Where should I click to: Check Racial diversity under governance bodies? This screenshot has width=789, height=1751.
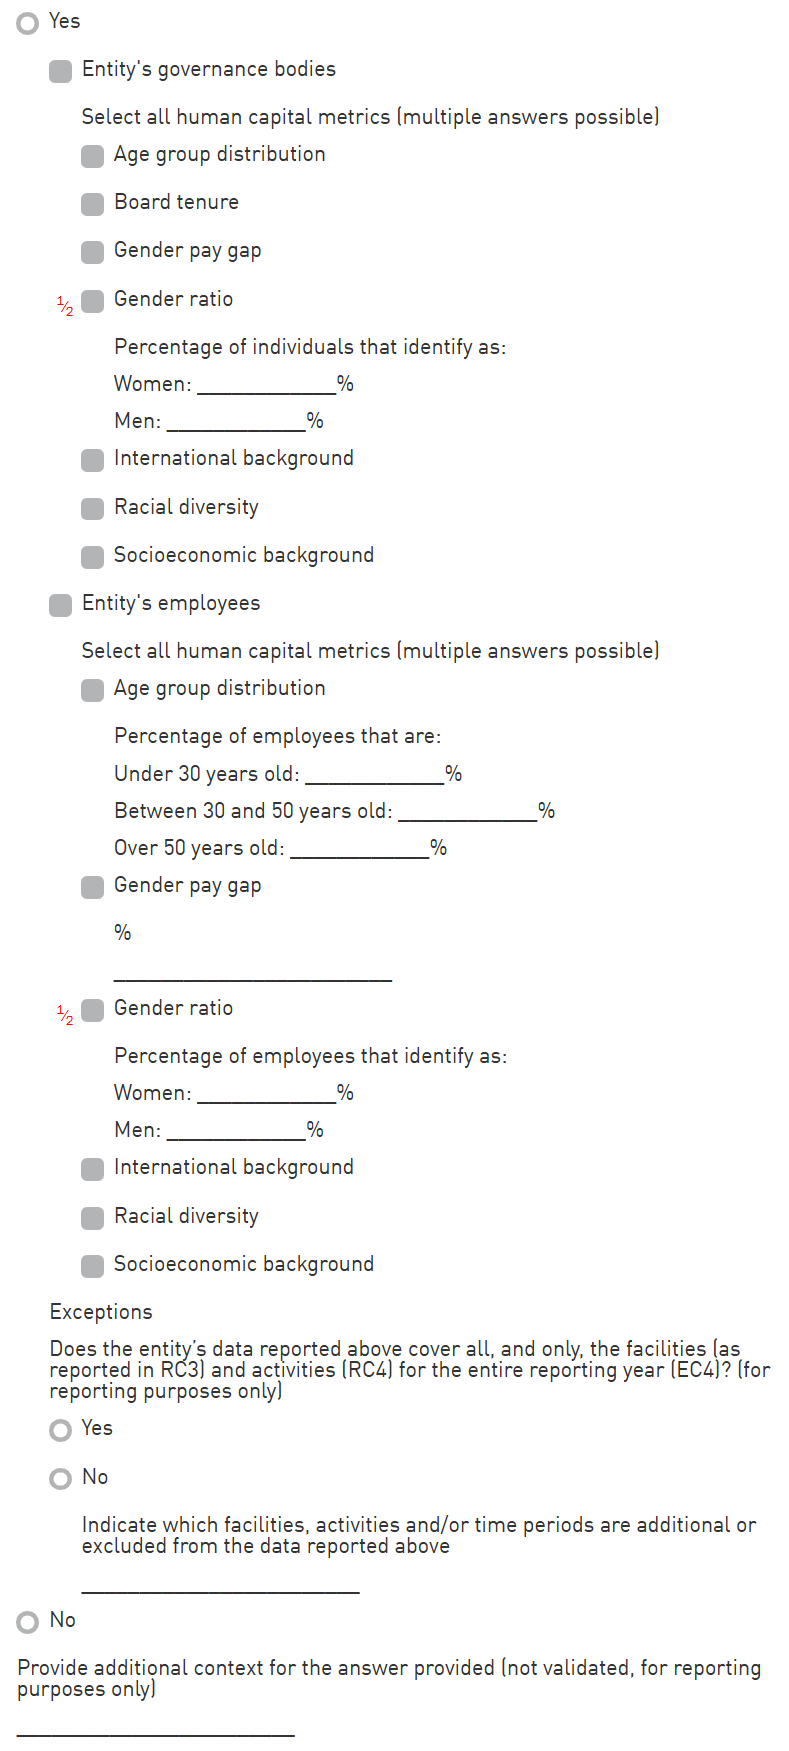coord(93,509)
